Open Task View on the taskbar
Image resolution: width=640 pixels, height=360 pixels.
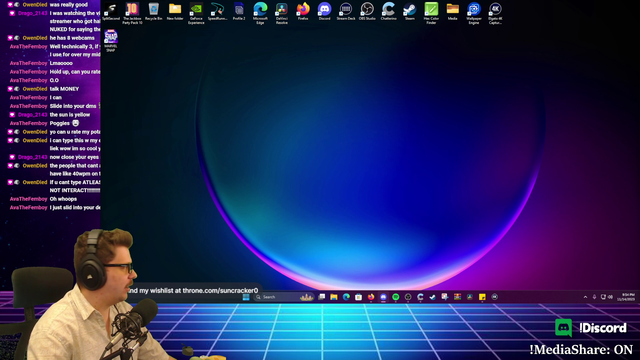click(322, 297)
